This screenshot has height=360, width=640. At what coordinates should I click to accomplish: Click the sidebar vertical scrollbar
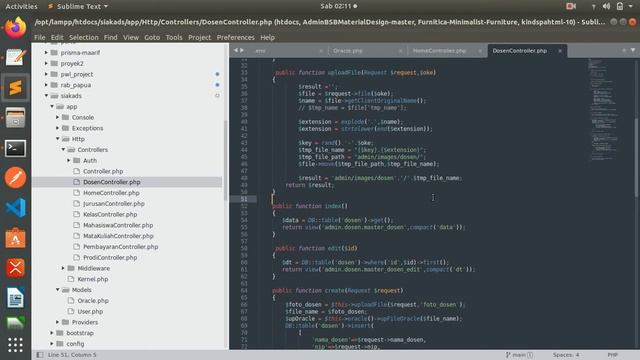(226, 160)
